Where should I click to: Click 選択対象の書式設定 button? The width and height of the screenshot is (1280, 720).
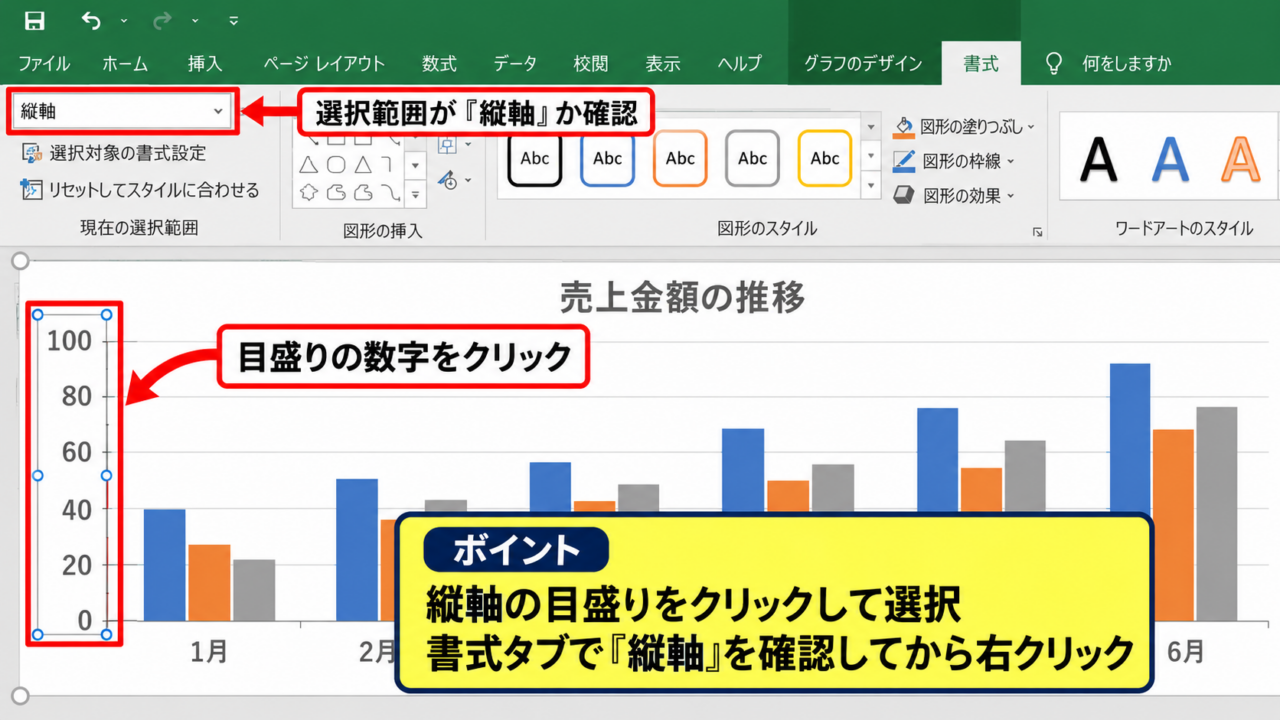pyautogui.click(x=114, y=153)
